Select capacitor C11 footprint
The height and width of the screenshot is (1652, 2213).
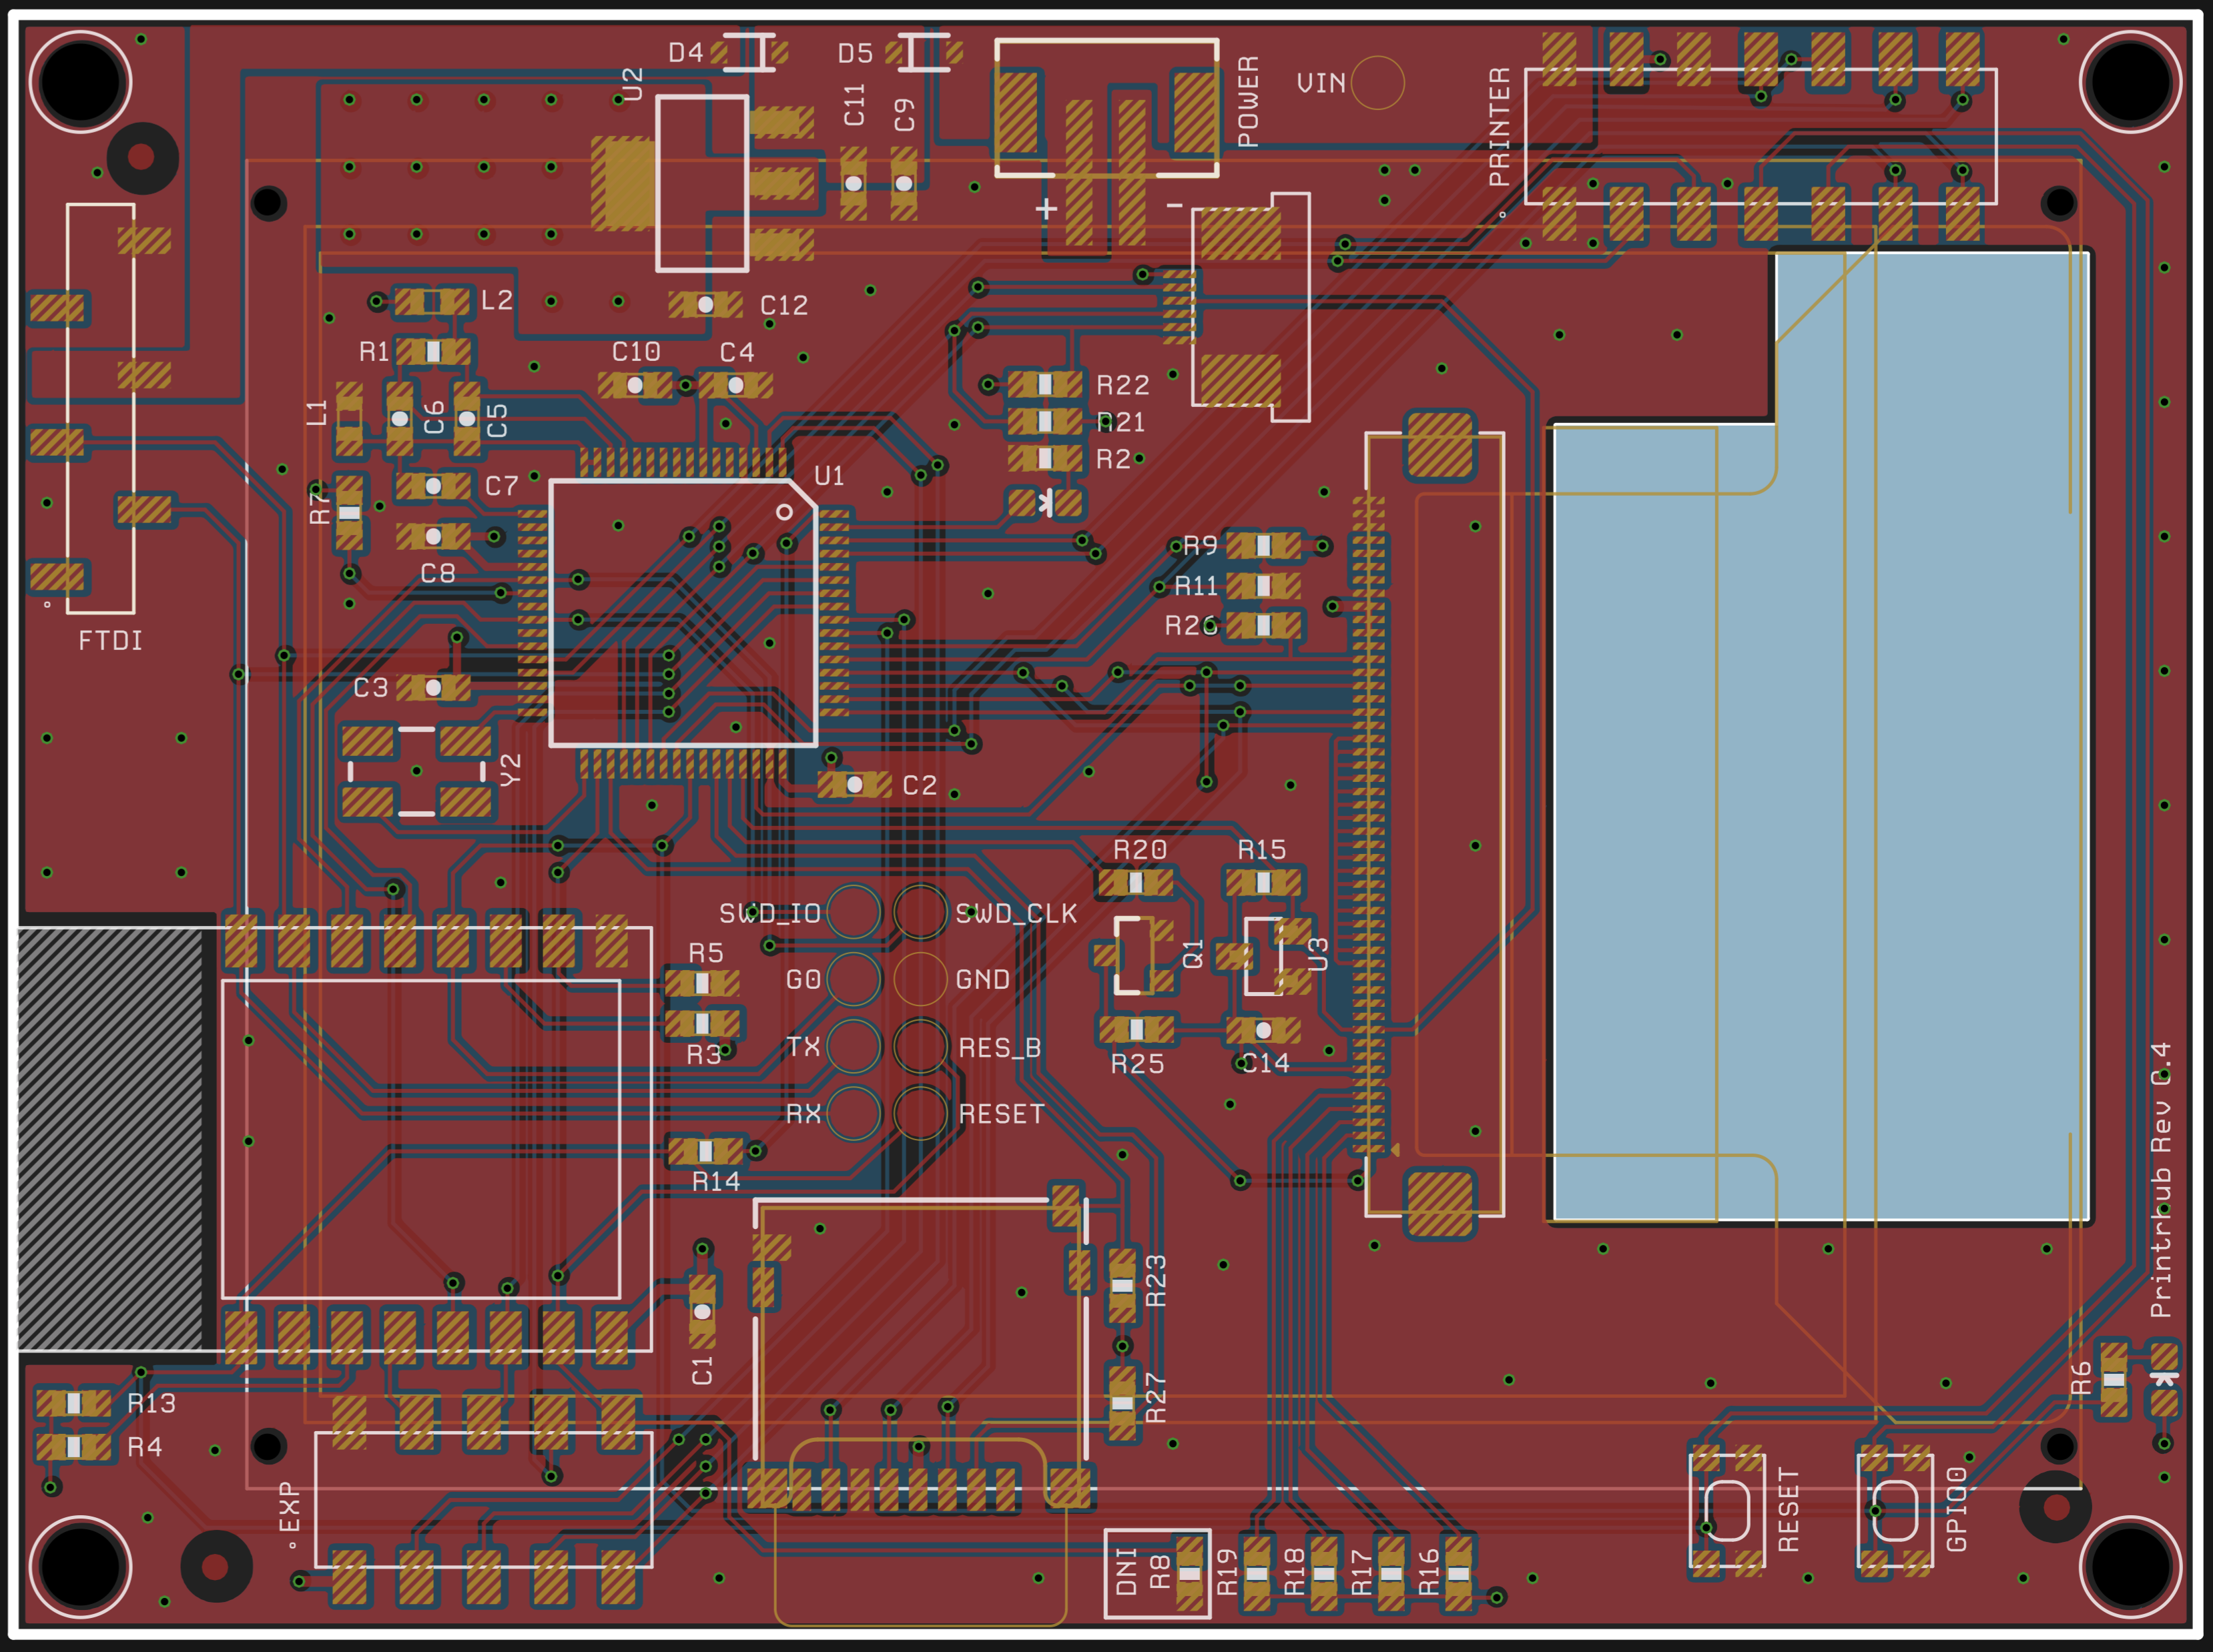[853, 183]
